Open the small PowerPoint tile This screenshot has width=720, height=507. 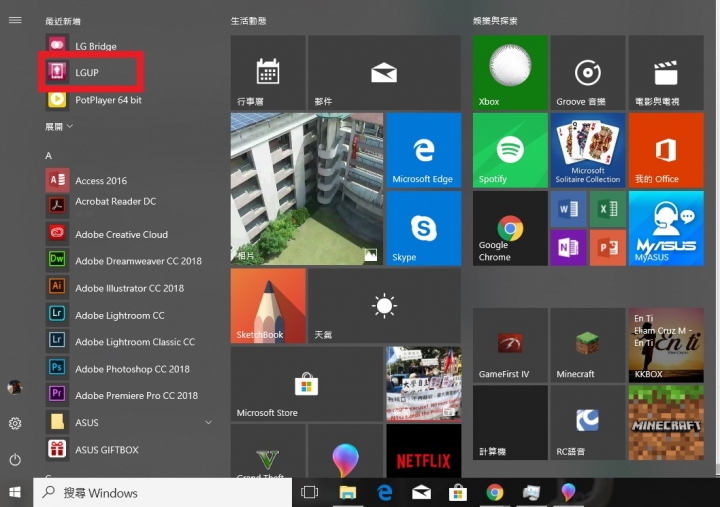click(608, 248)
